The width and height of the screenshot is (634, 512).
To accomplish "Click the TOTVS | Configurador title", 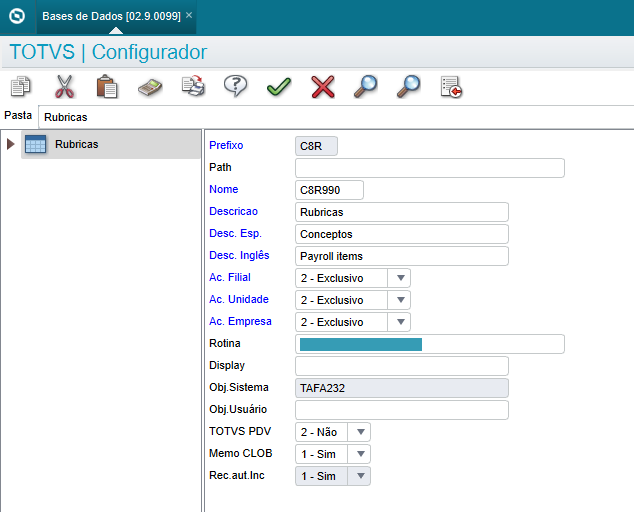I will [x=108, y=52].
